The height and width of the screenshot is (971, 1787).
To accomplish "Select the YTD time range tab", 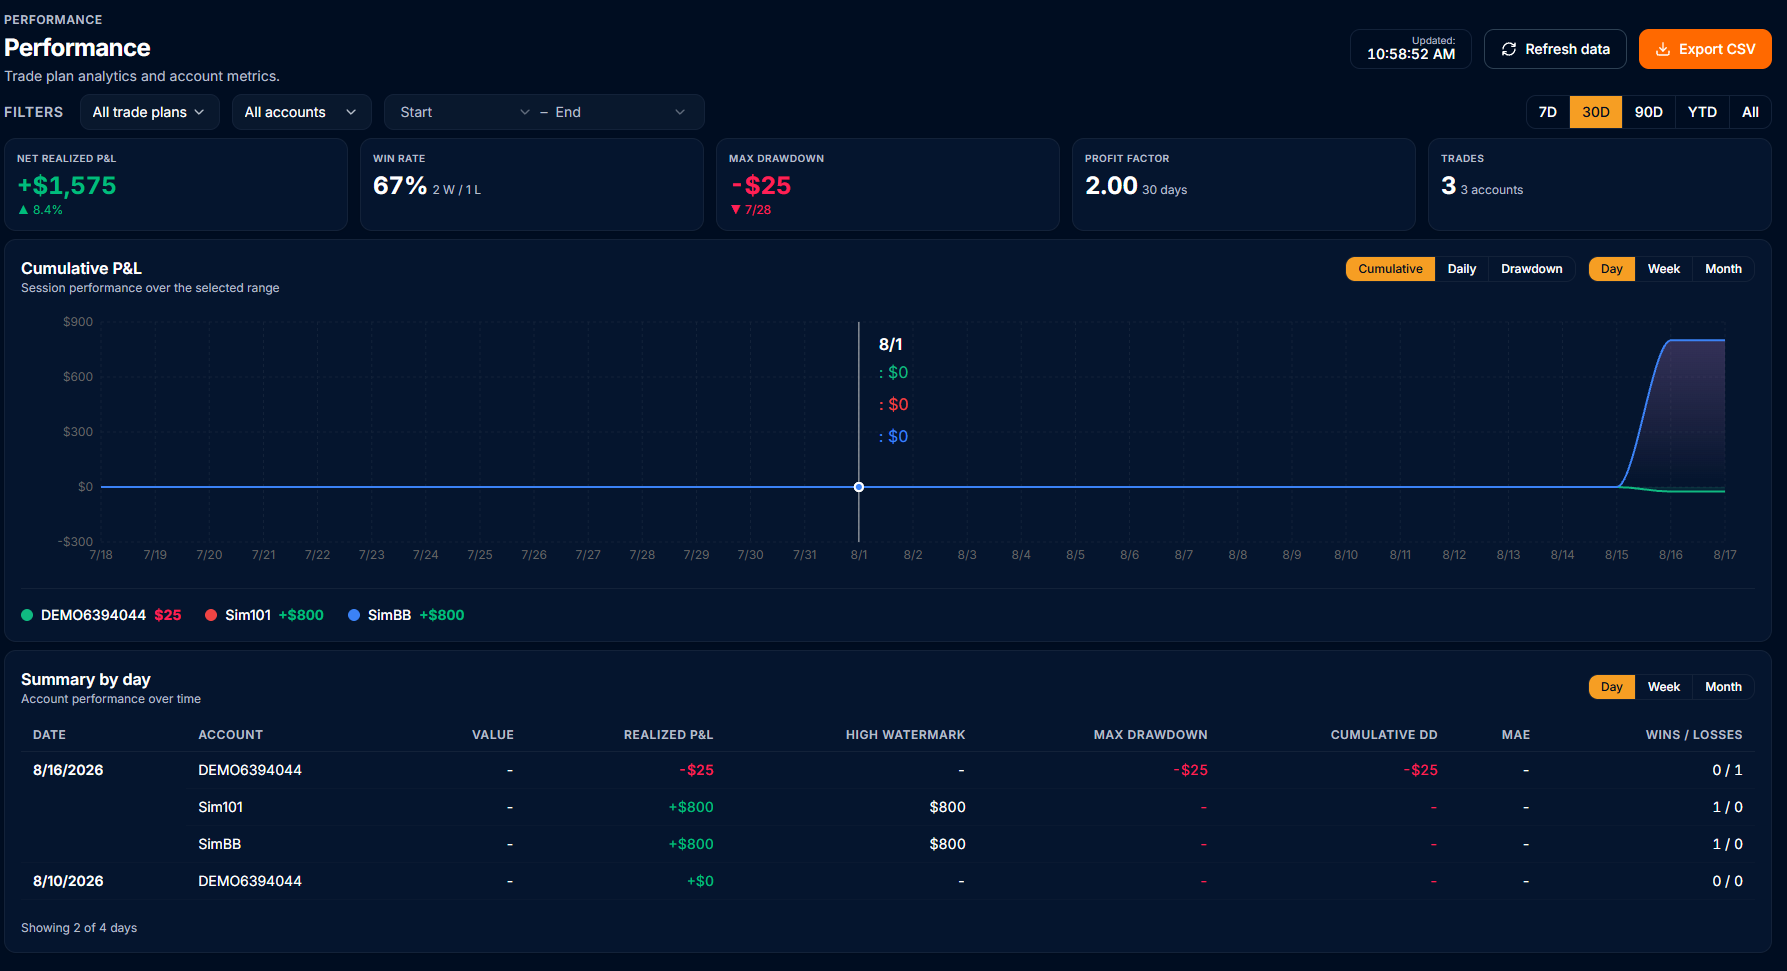I will tap(1702, 112).
